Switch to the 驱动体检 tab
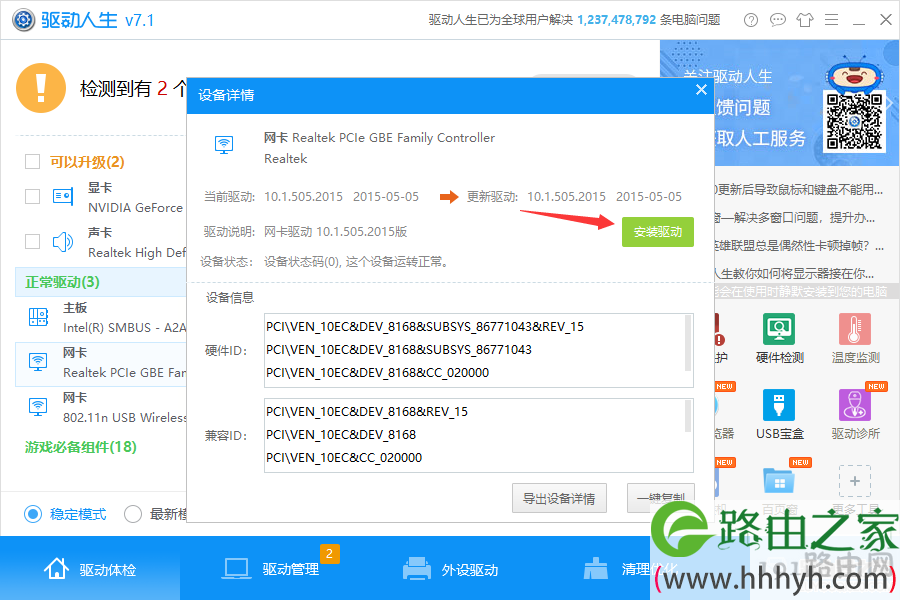This screenshot has width=900, height=600. (x=90, y=569)
